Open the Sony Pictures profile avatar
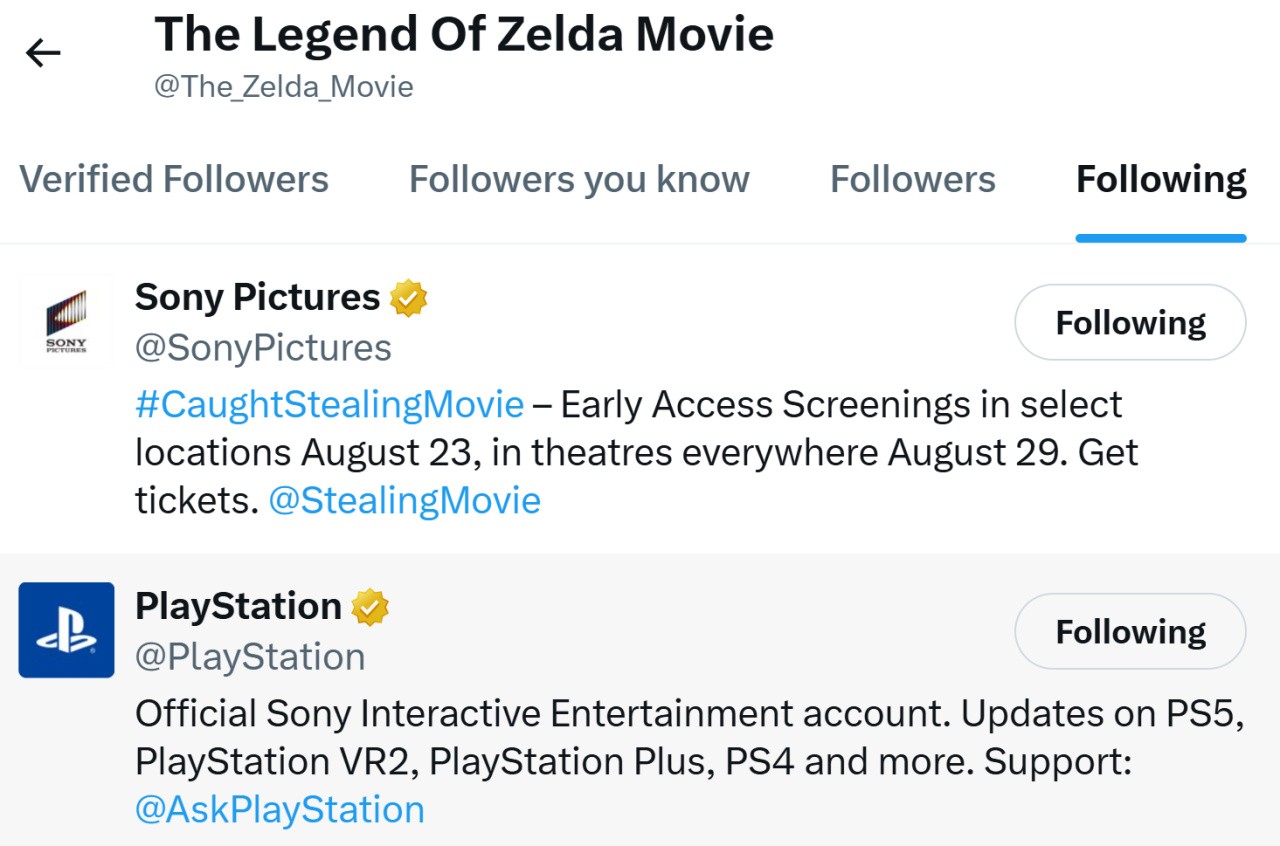1280x846 pixels. pyautogui.click(x=66, y=322)
